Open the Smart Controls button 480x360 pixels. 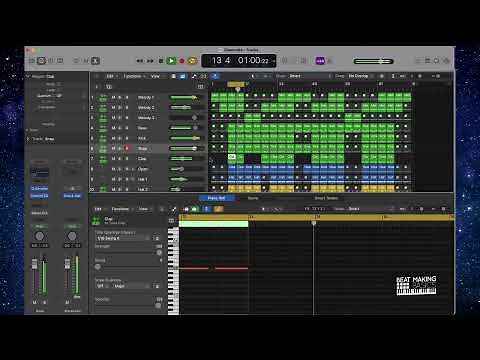(x=76, y=61)
